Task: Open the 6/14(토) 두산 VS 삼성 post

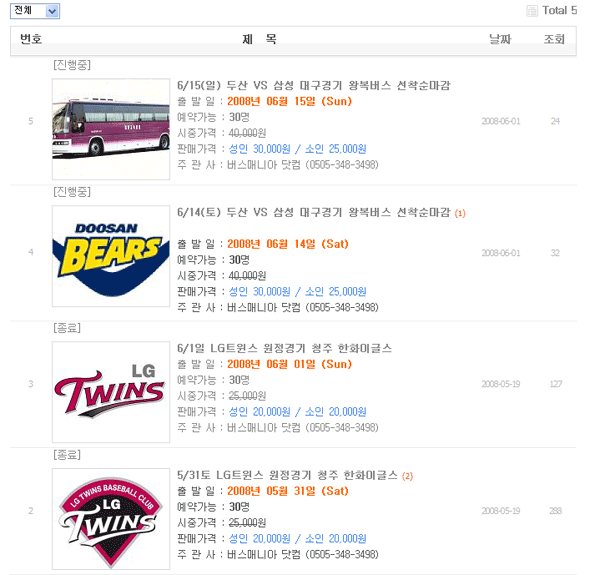Action: coord(313,213)
